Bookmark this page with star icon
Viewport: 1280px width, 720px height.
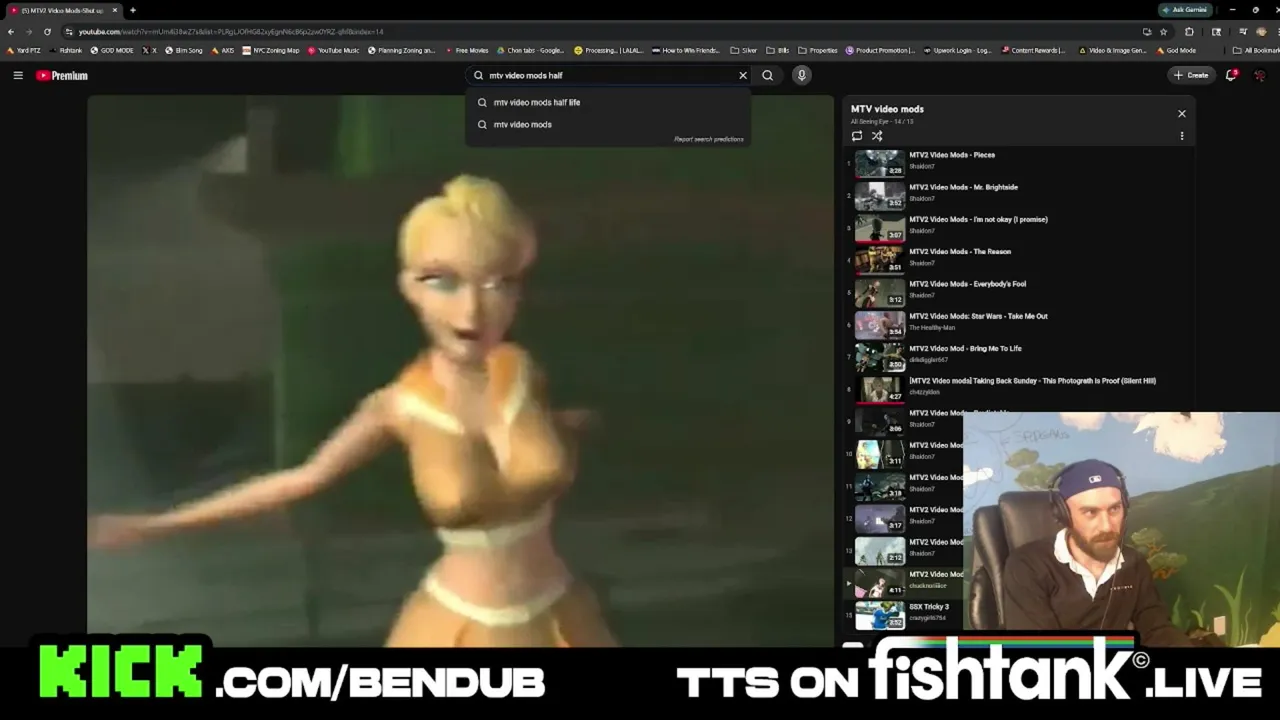click(x=1163, y=31)
